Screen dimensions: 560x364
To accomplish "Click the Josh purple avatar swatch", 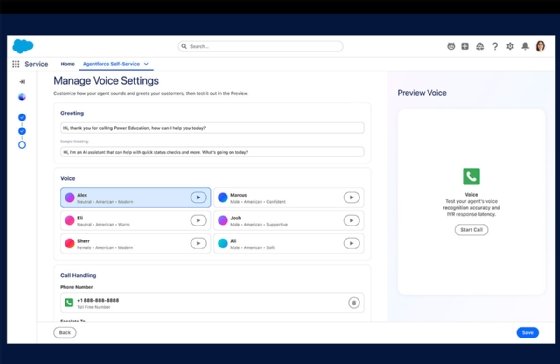I will 223,220.
